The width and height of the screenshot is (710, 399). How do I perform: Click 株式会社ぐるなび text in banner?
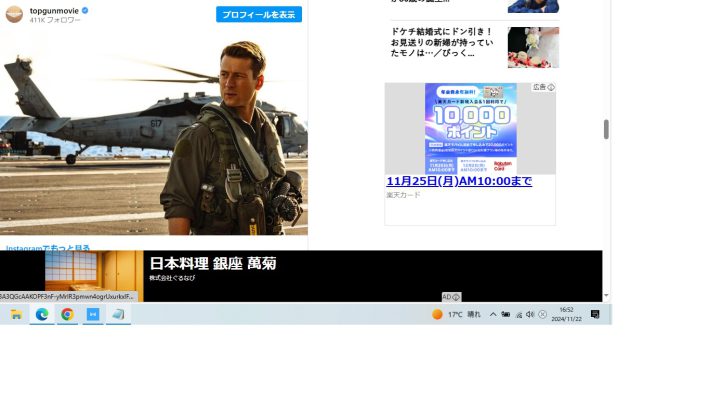pyautogui.click(x=172, y=278)
